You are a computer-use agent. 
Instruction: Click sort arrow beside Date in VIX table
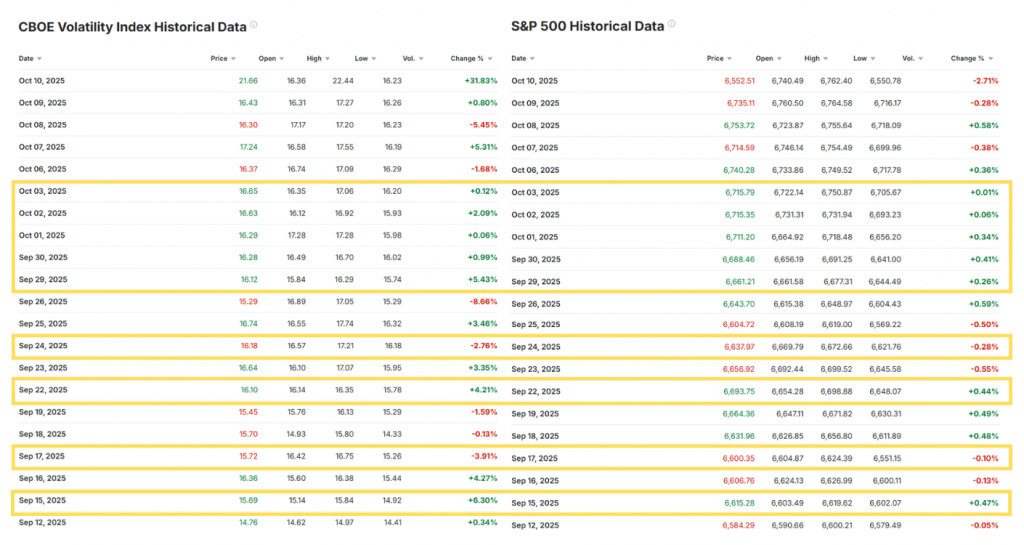(x=40, y=59)
